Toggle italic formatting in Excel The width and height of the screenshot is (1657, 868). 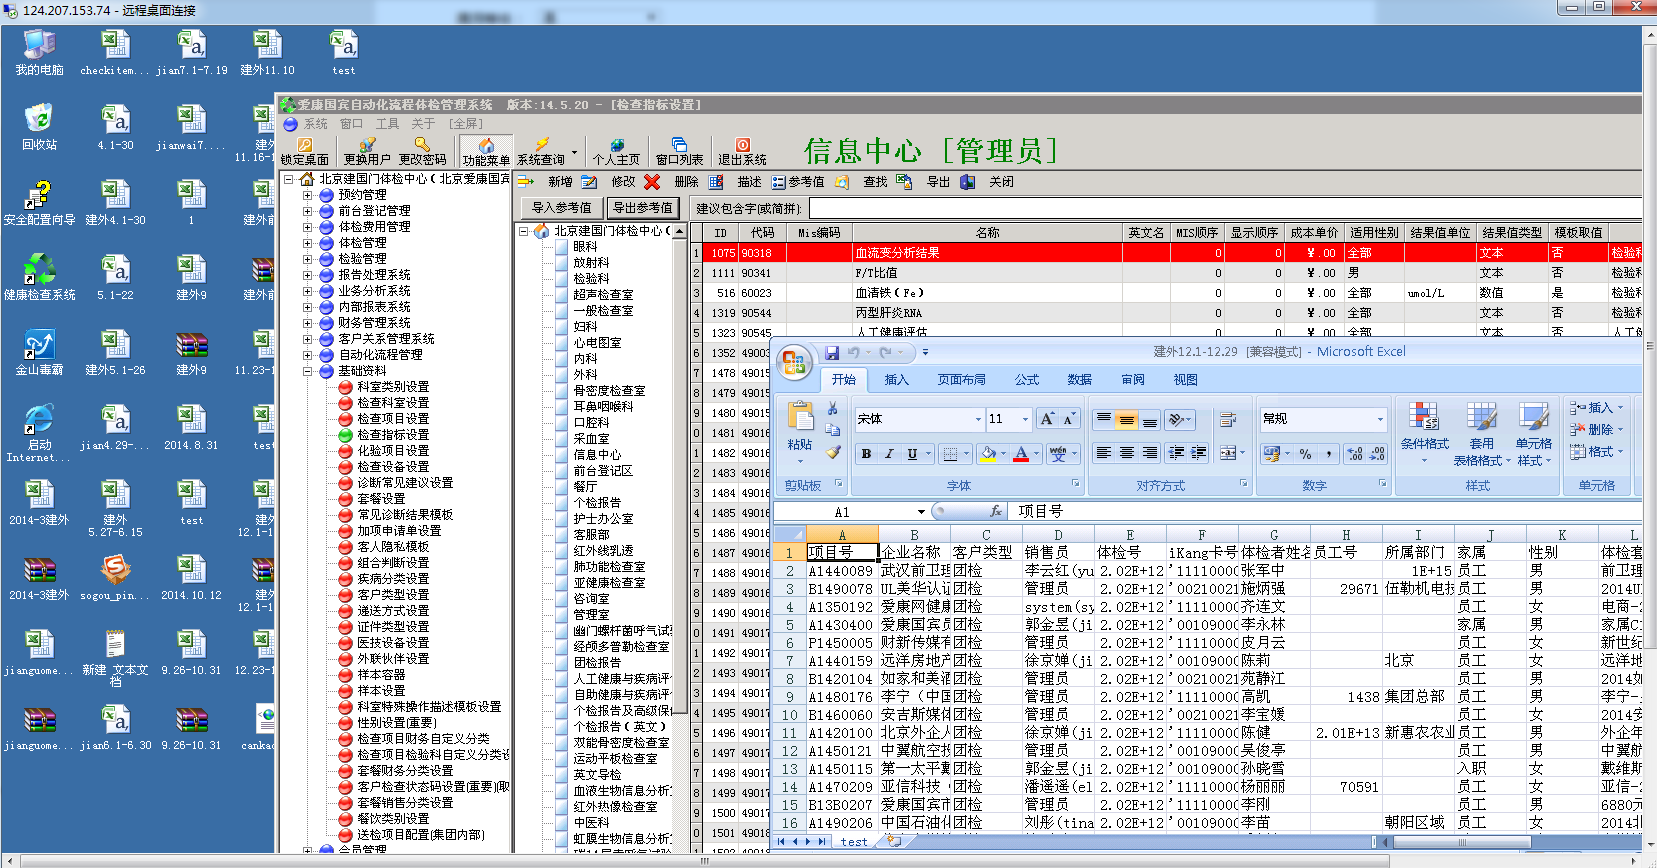(889, 454)
